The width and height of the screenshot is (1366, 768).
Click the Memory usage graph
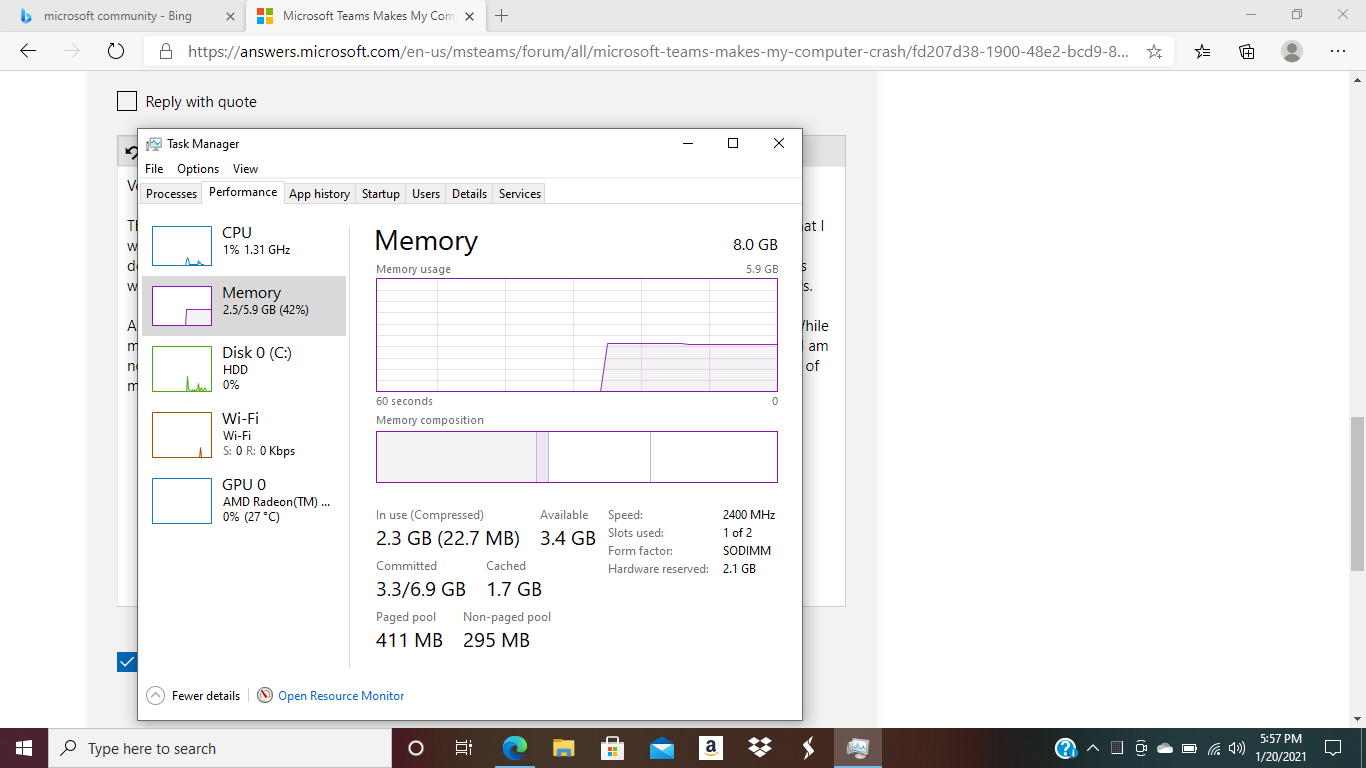(577, 335)
